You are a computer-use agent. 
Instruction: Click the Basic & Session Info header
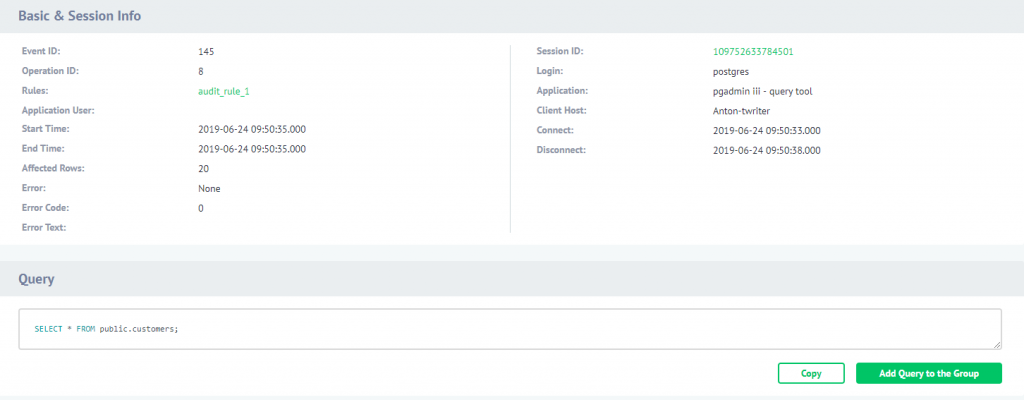click(x=80, y=16)
